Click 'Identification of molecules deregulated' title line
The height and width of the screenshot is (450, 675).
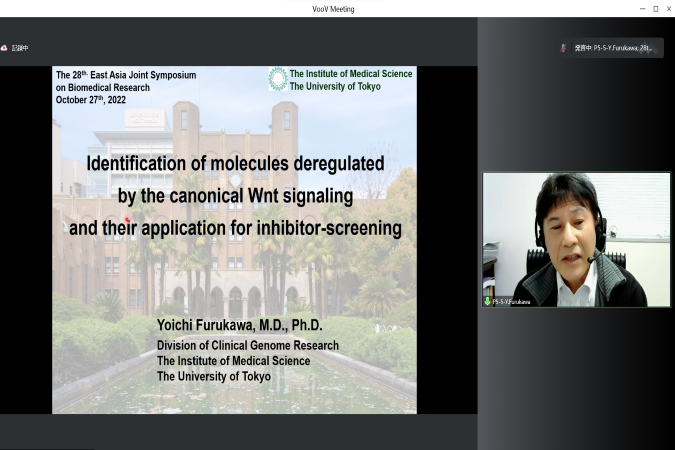tap(235, 164)
